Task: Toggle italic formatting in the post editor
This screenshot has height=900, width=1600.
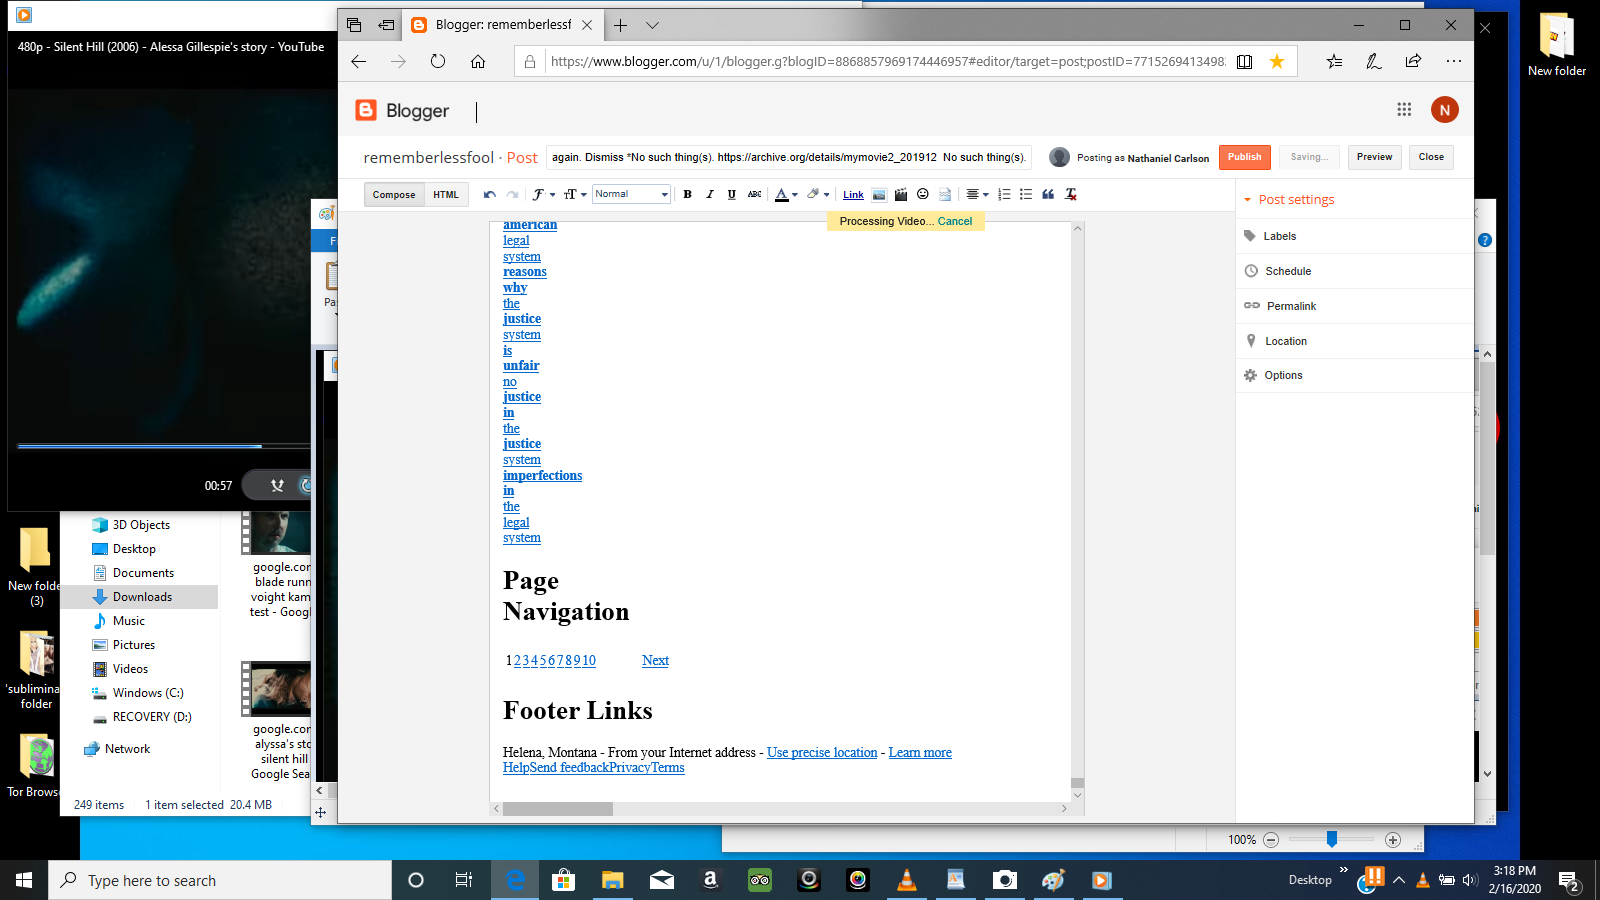Action: point(710,194)
